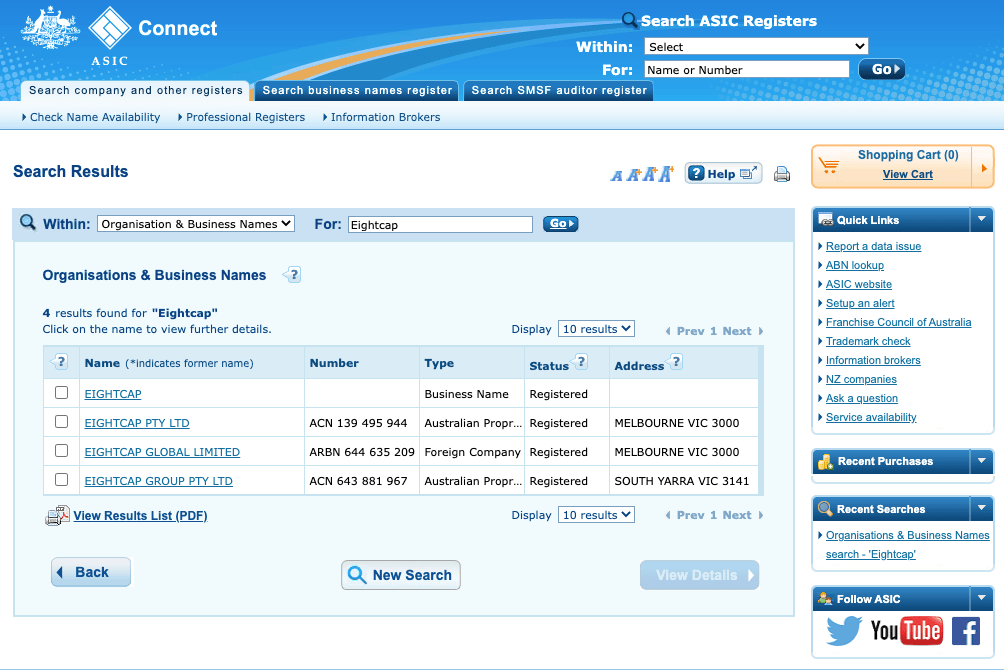Screen dimensions: 1004x671
Task: Expand the top Display 10 results dropdown
Action: pos(596,329)
